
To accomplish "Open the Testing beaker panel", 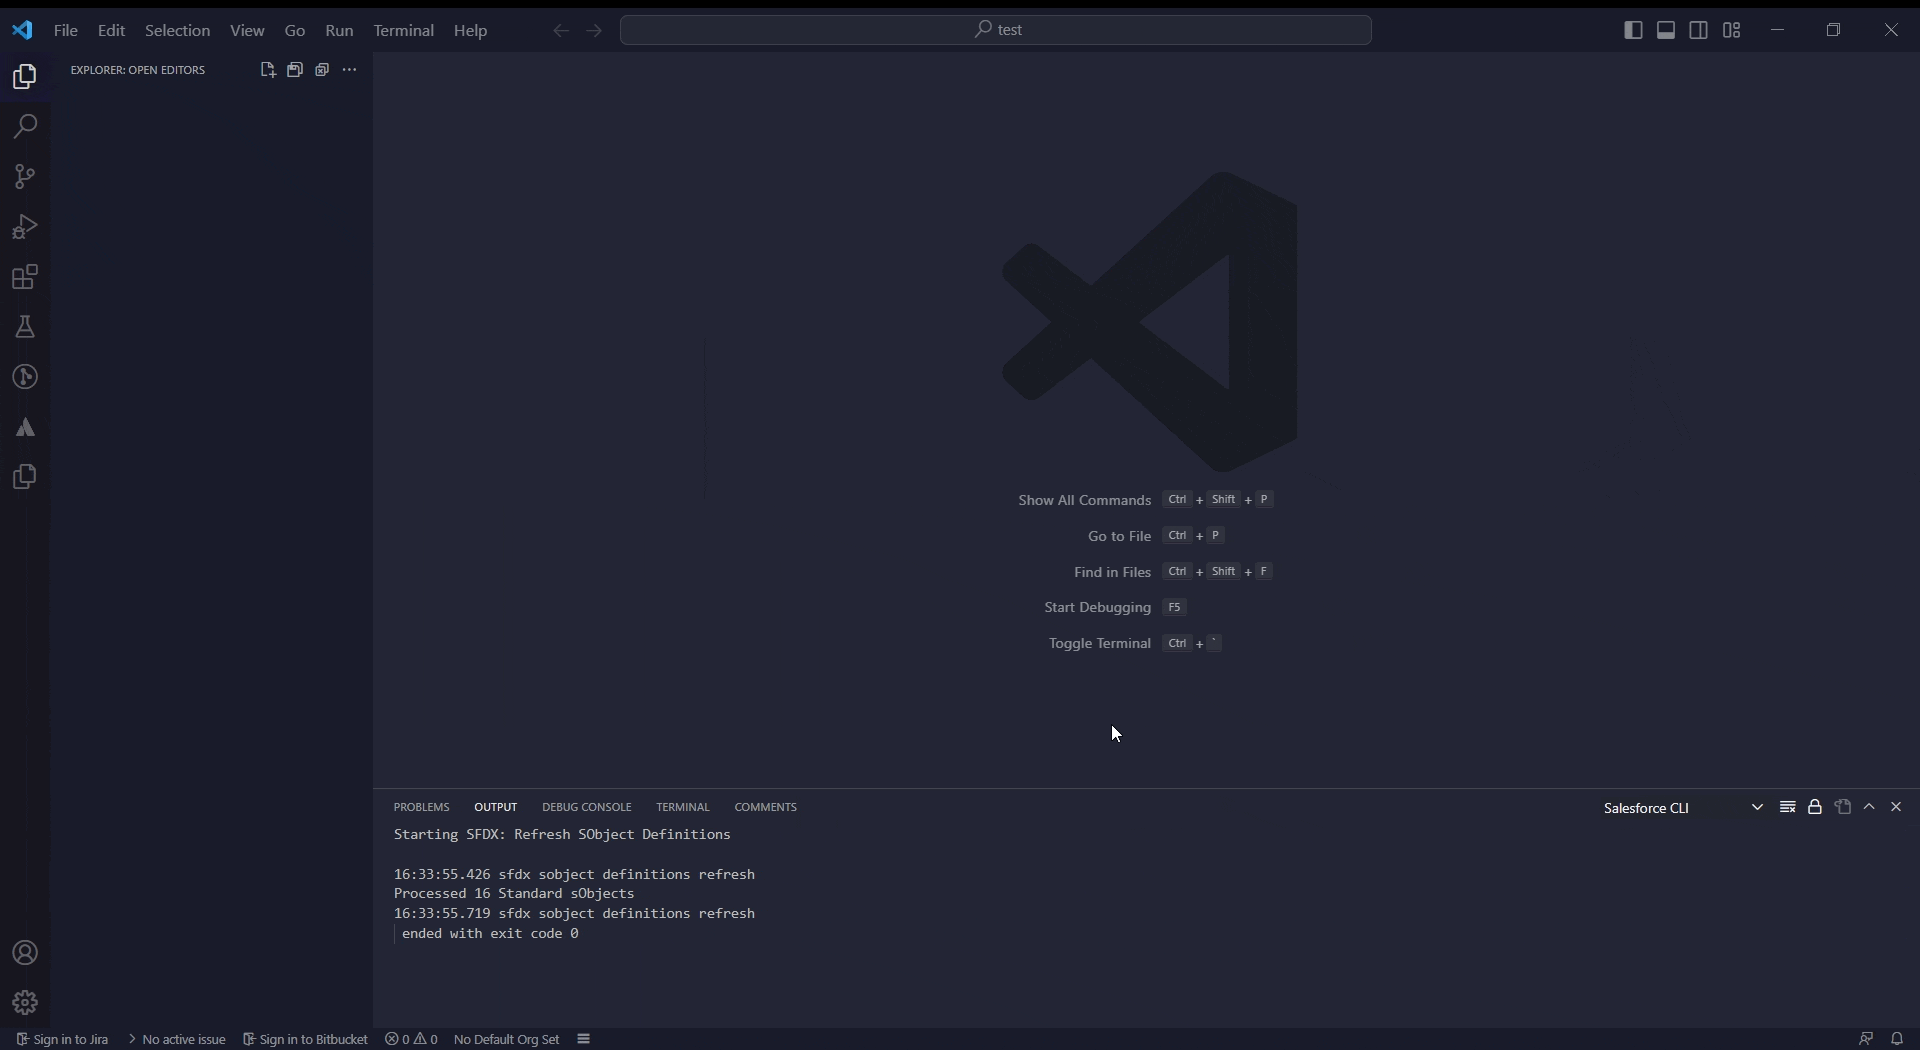I will coord(24,327).
